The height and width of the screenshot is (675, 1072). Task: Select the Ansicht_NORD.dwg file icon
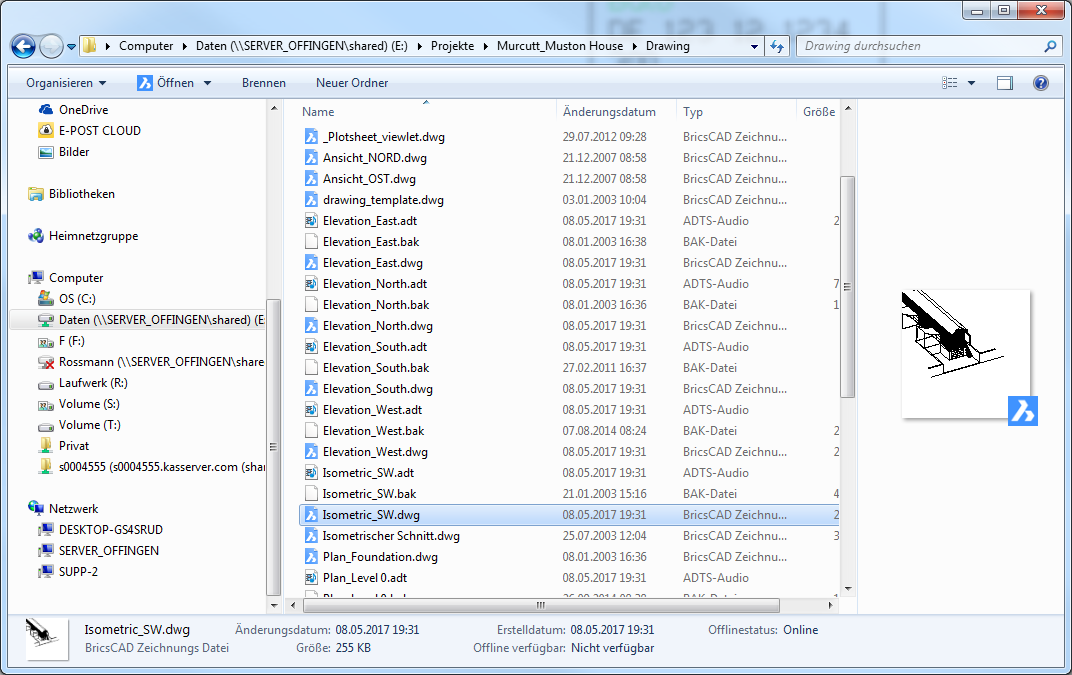click(x=311, y=158)
